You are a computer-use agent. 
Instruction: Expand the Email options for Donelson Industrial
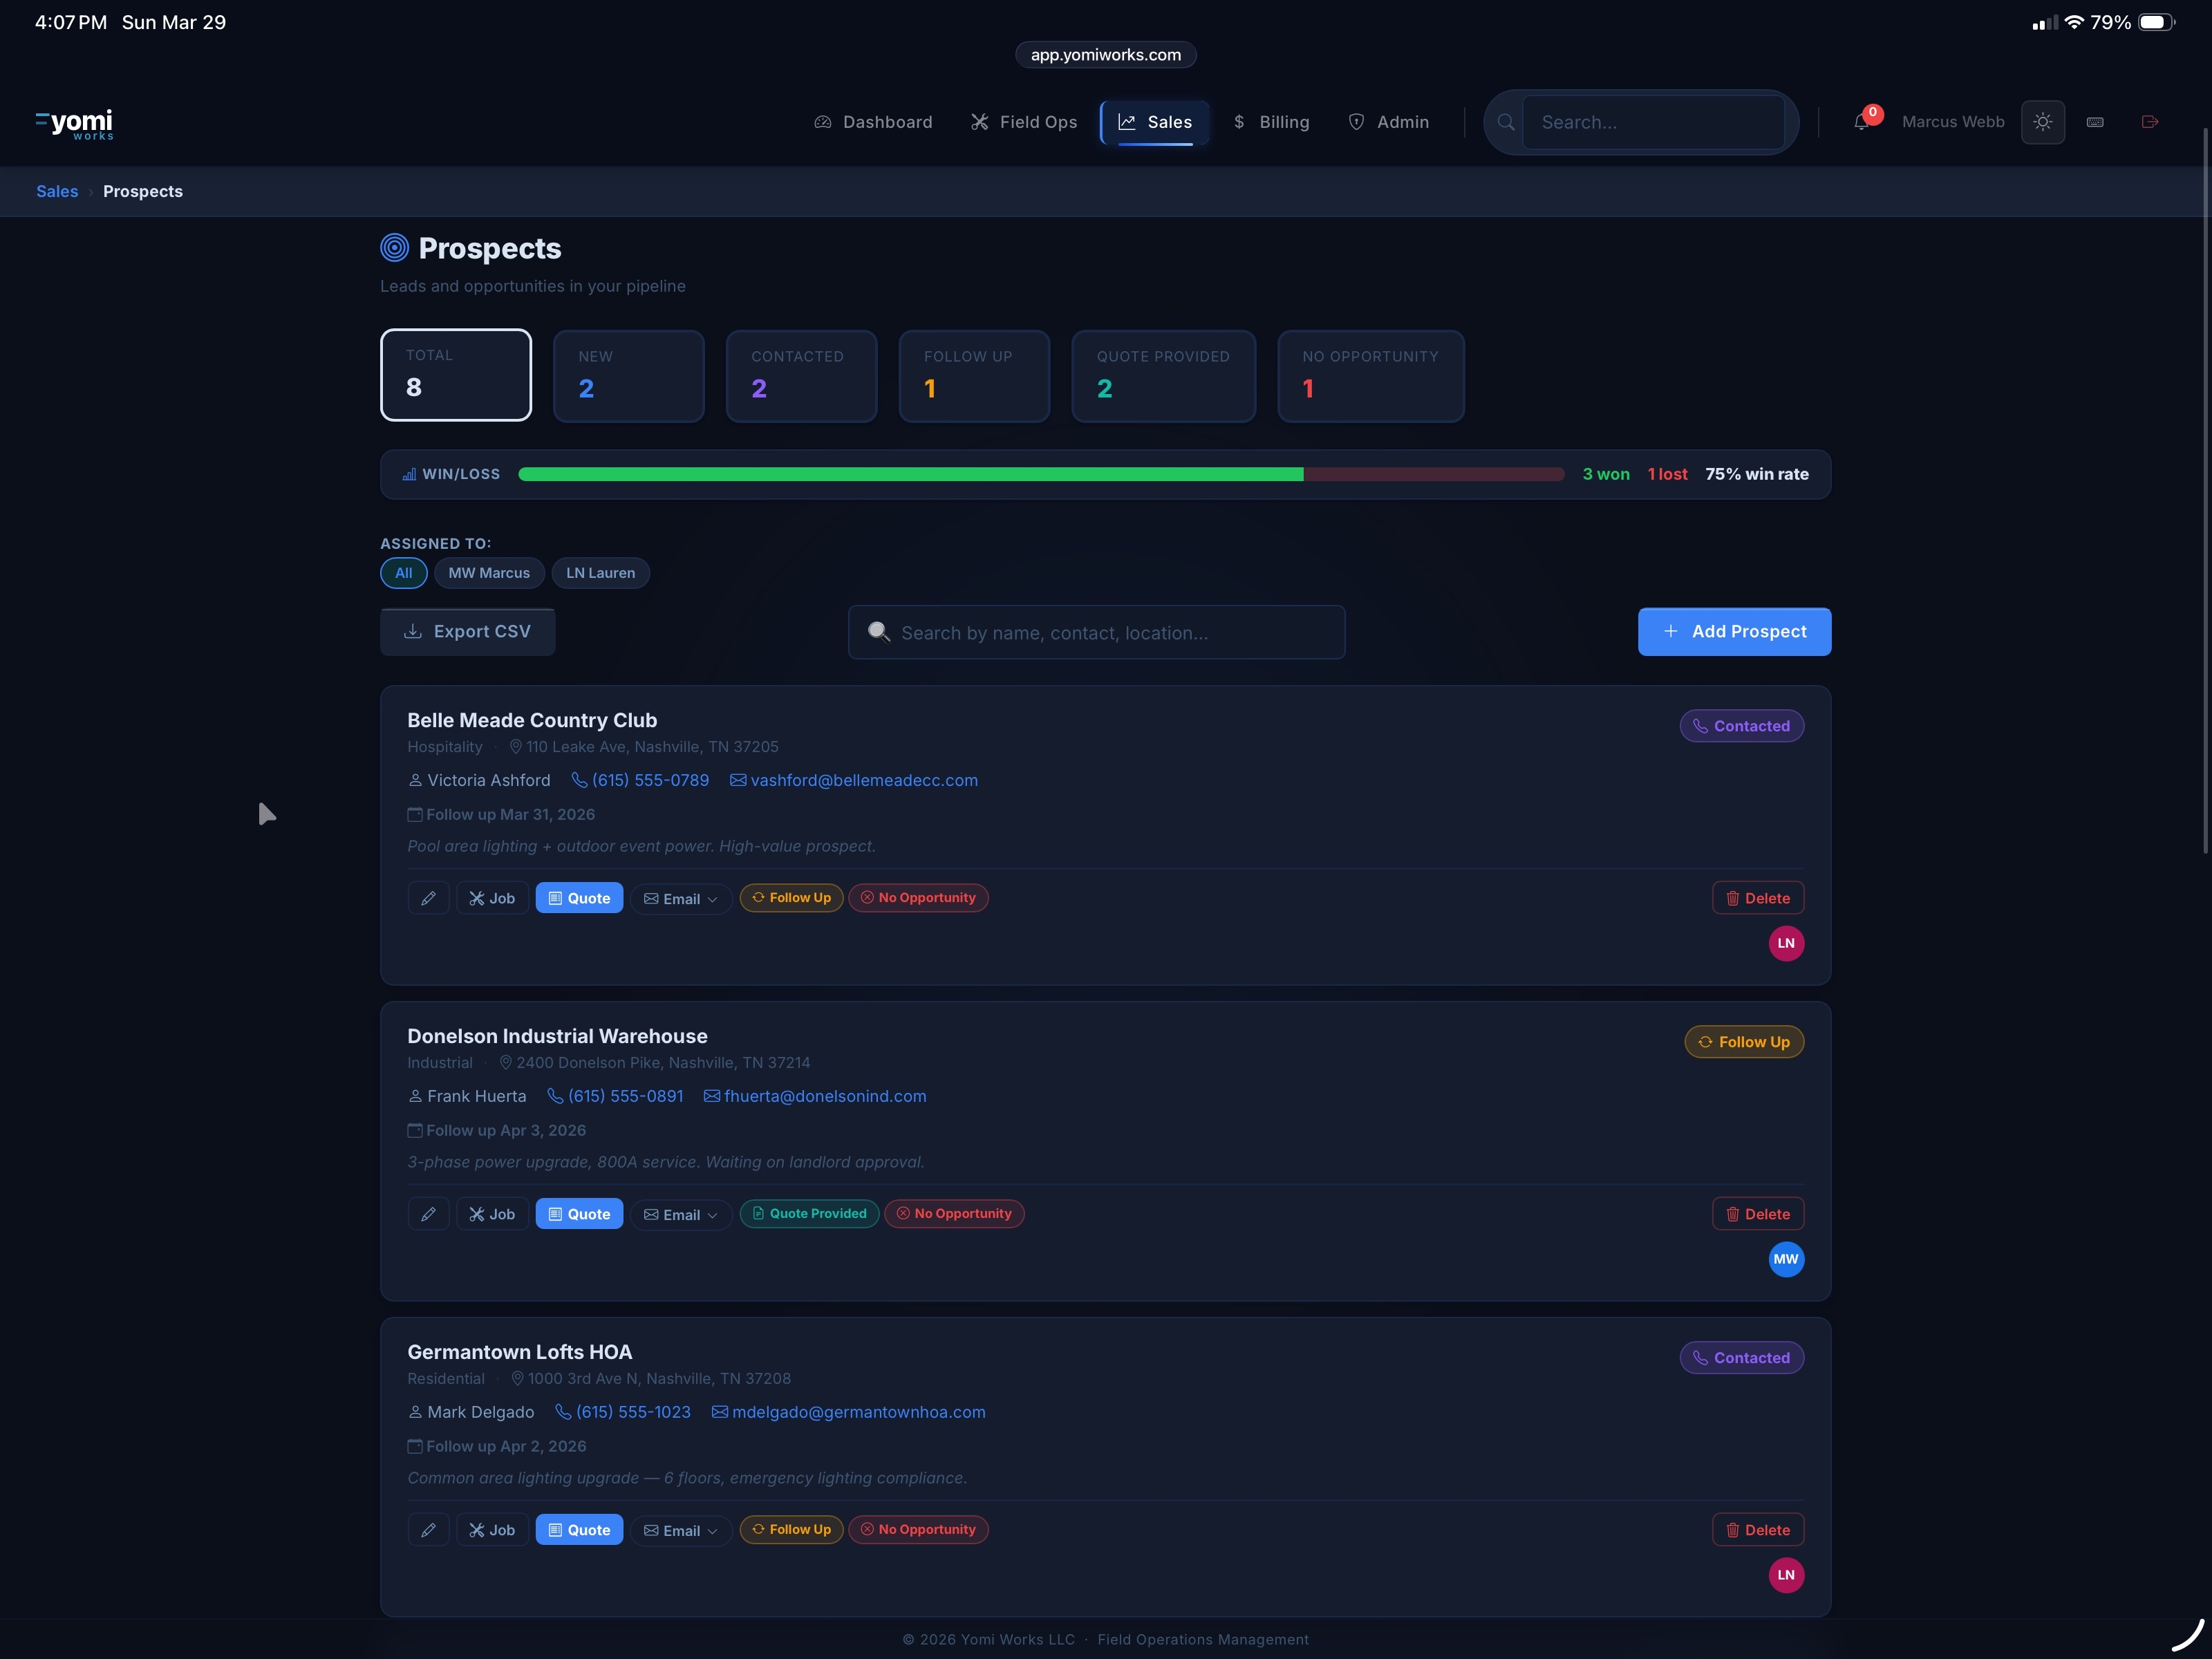pos(680,1214)
